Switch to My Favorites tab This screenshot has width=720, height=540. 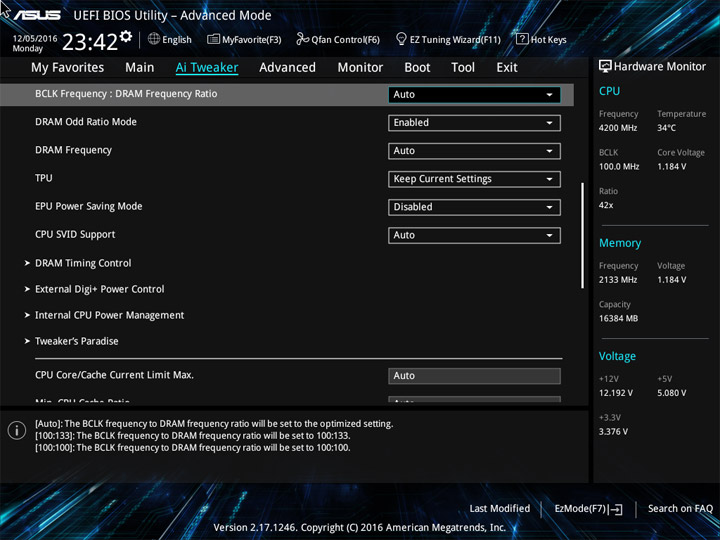click(x=68, y=68)
